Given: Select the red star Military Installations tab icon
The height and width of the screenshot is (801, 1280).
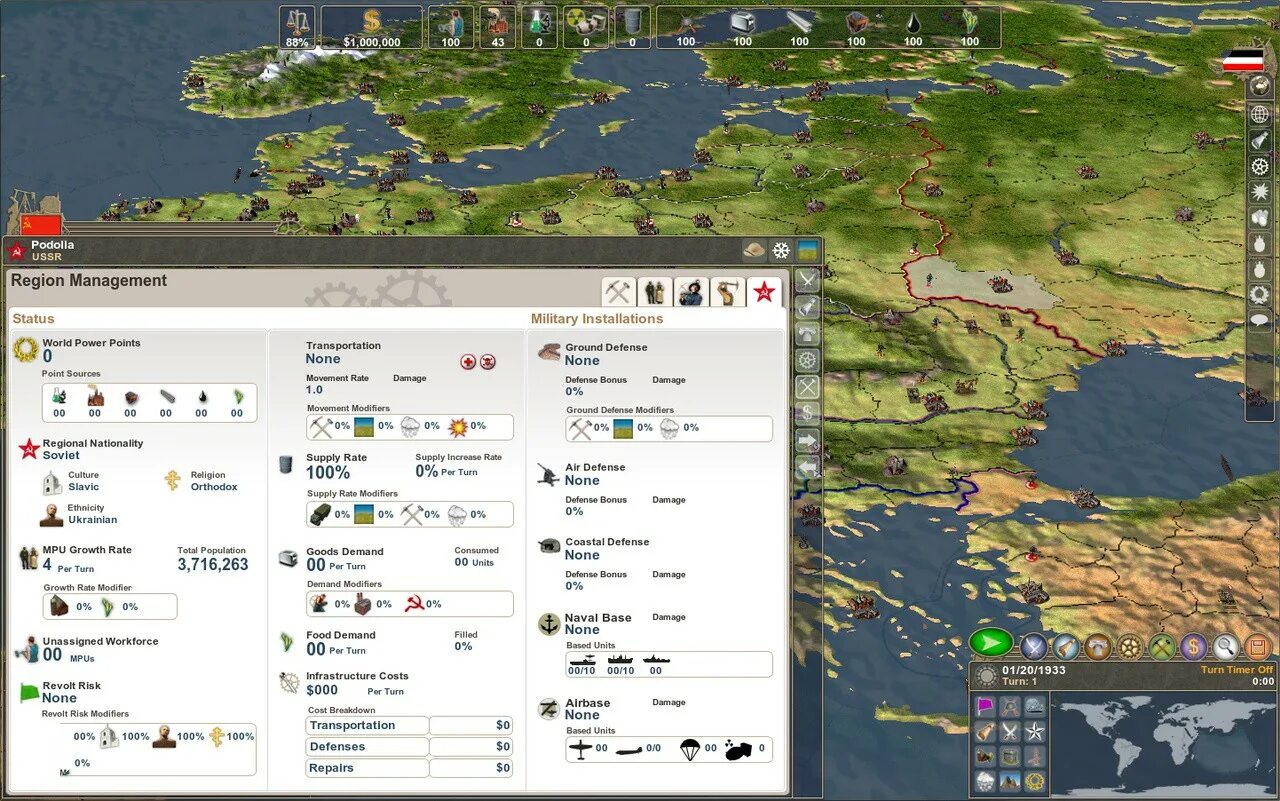Looking at the screenshot, I should tap(765, 291).
